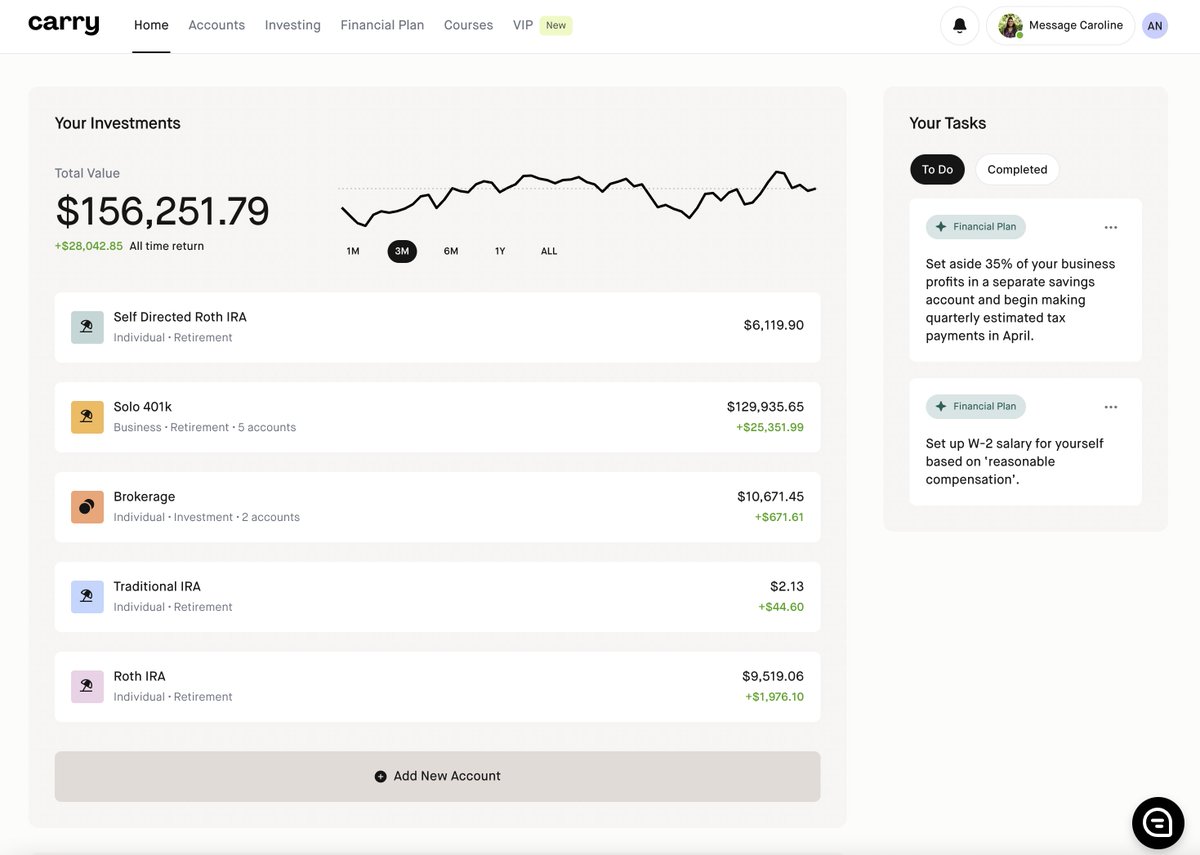Select the ALL time range
The height and width of the screenshot is (855, 1200).
(548, 251)
